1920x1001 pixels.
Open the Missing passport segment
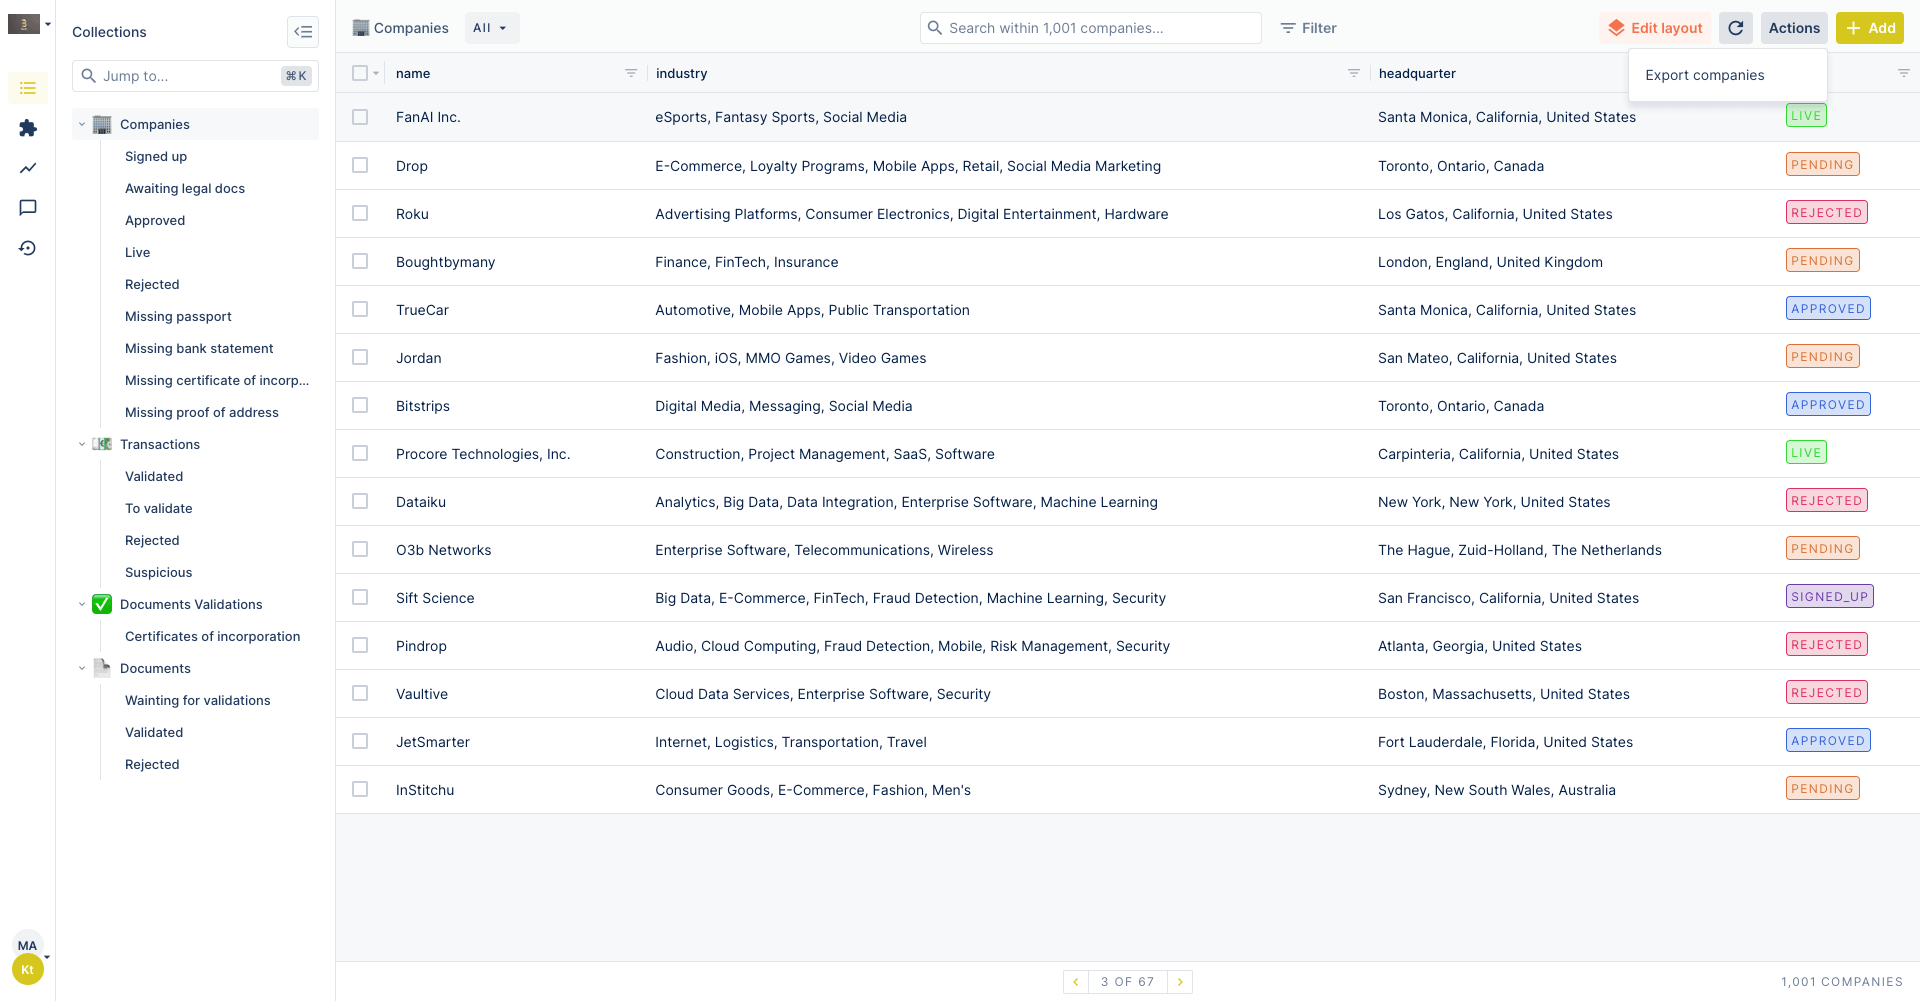click(x=178, y=316)
